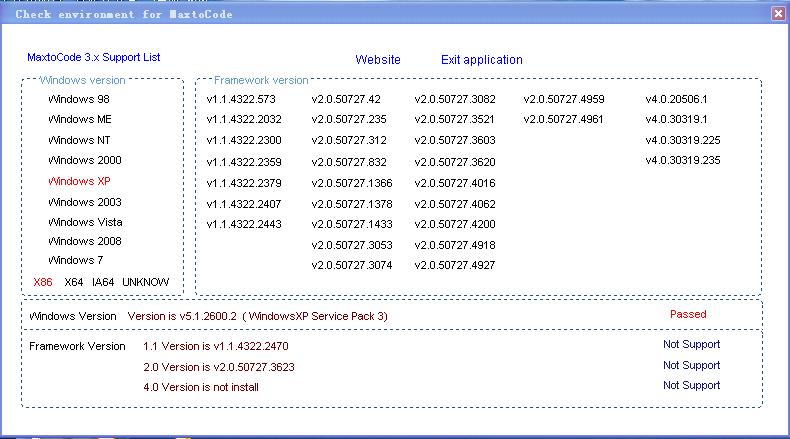Click framework version v2.0.50727.312
Screen dimensions: 790x439
tap(349, 140)
